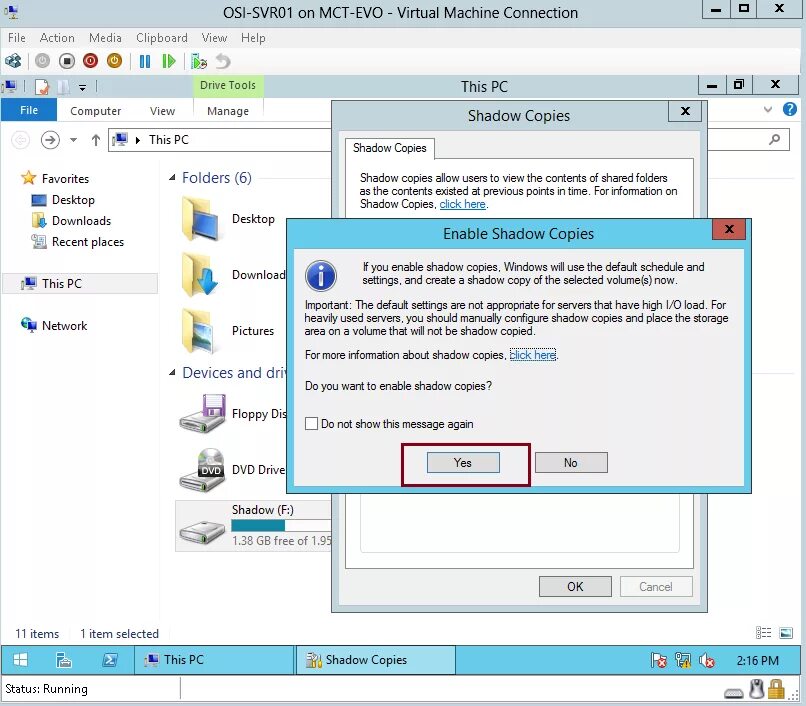Open Server Manager from the taskbar
Image resolution: width=806 pixels, height=706 pixels.
(x=64, y=660)
